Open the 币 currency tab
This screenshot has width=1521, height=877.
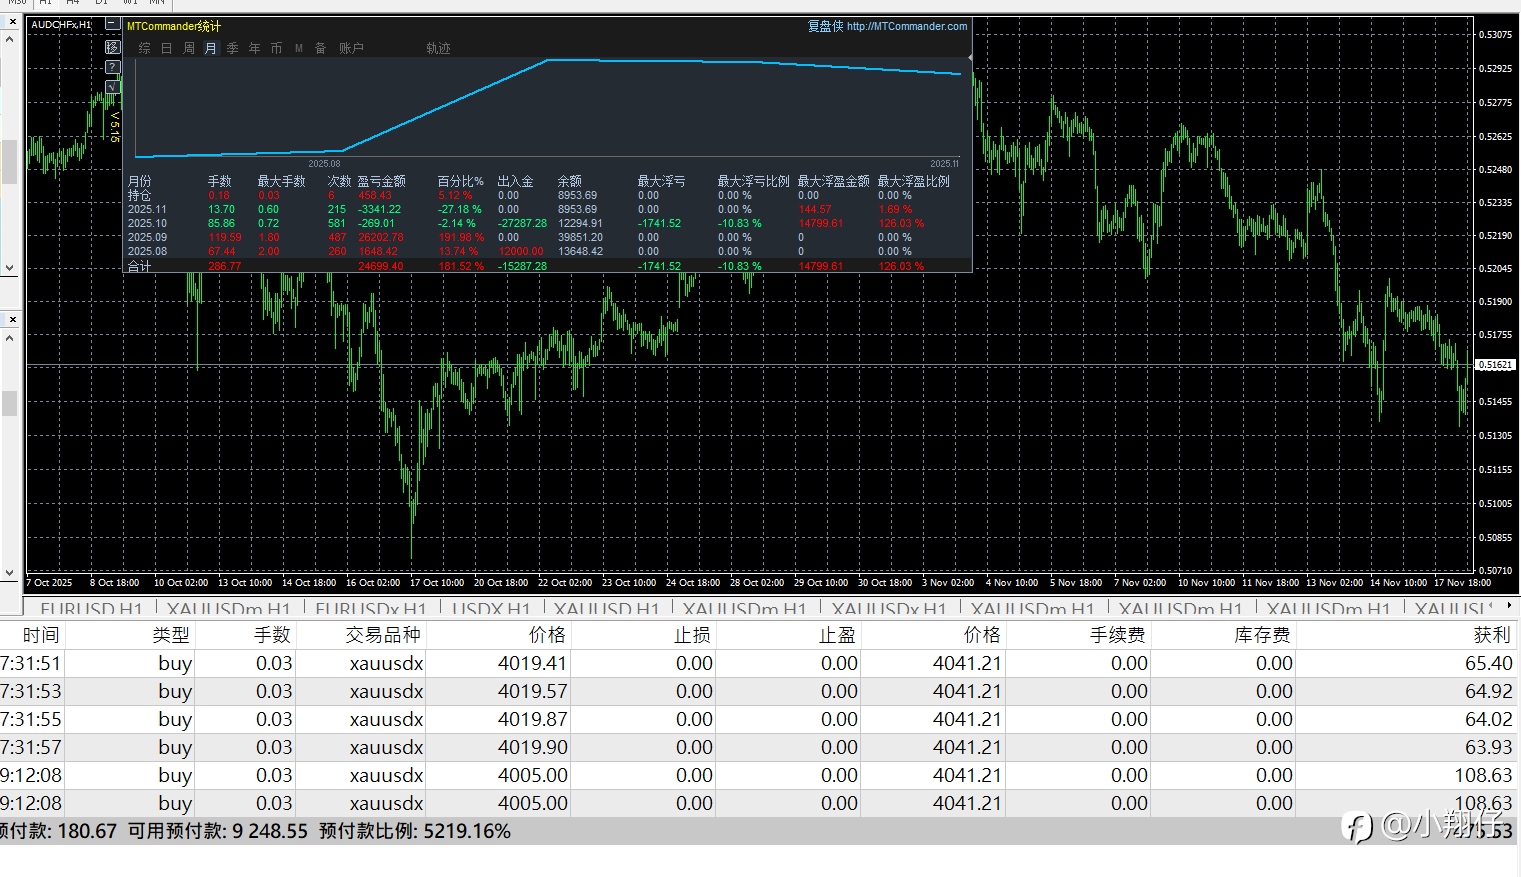pos(277,48)
